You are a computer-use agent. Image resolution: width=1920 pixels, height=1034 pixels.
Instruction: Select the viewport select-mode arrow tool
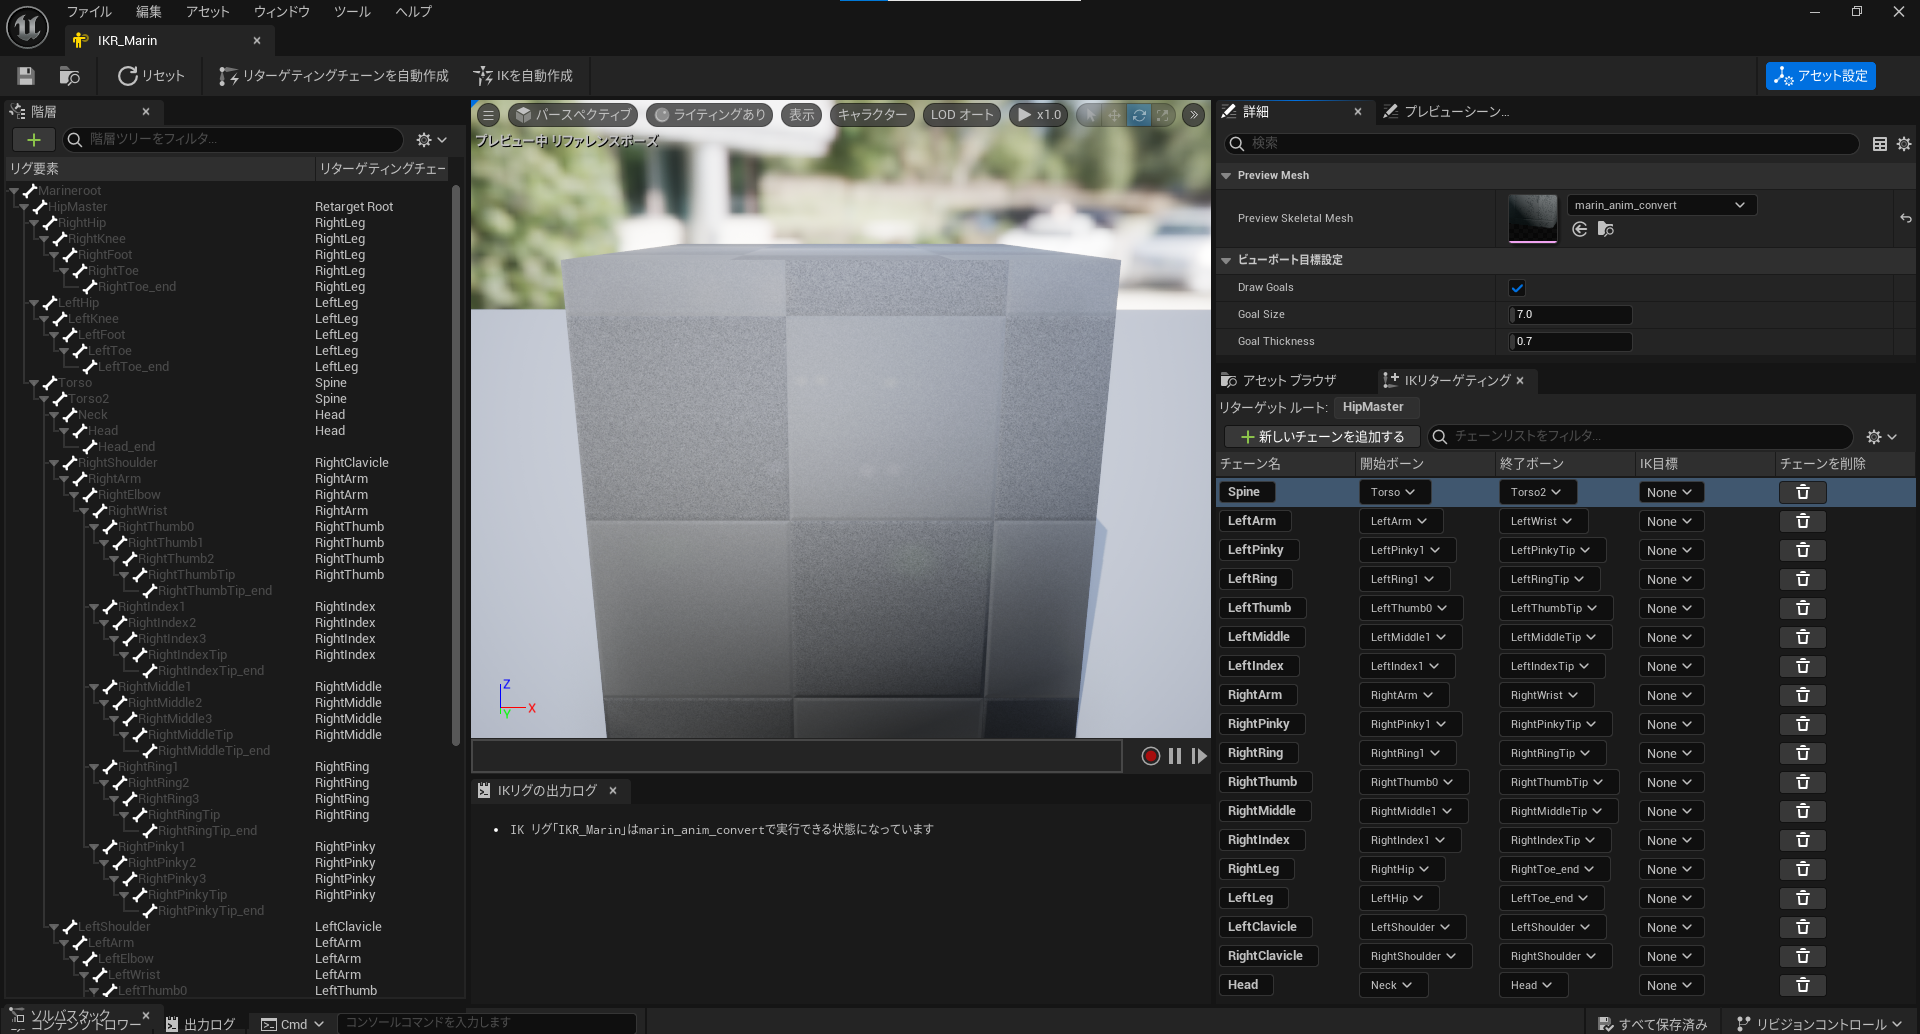(x=1090, y=115)
